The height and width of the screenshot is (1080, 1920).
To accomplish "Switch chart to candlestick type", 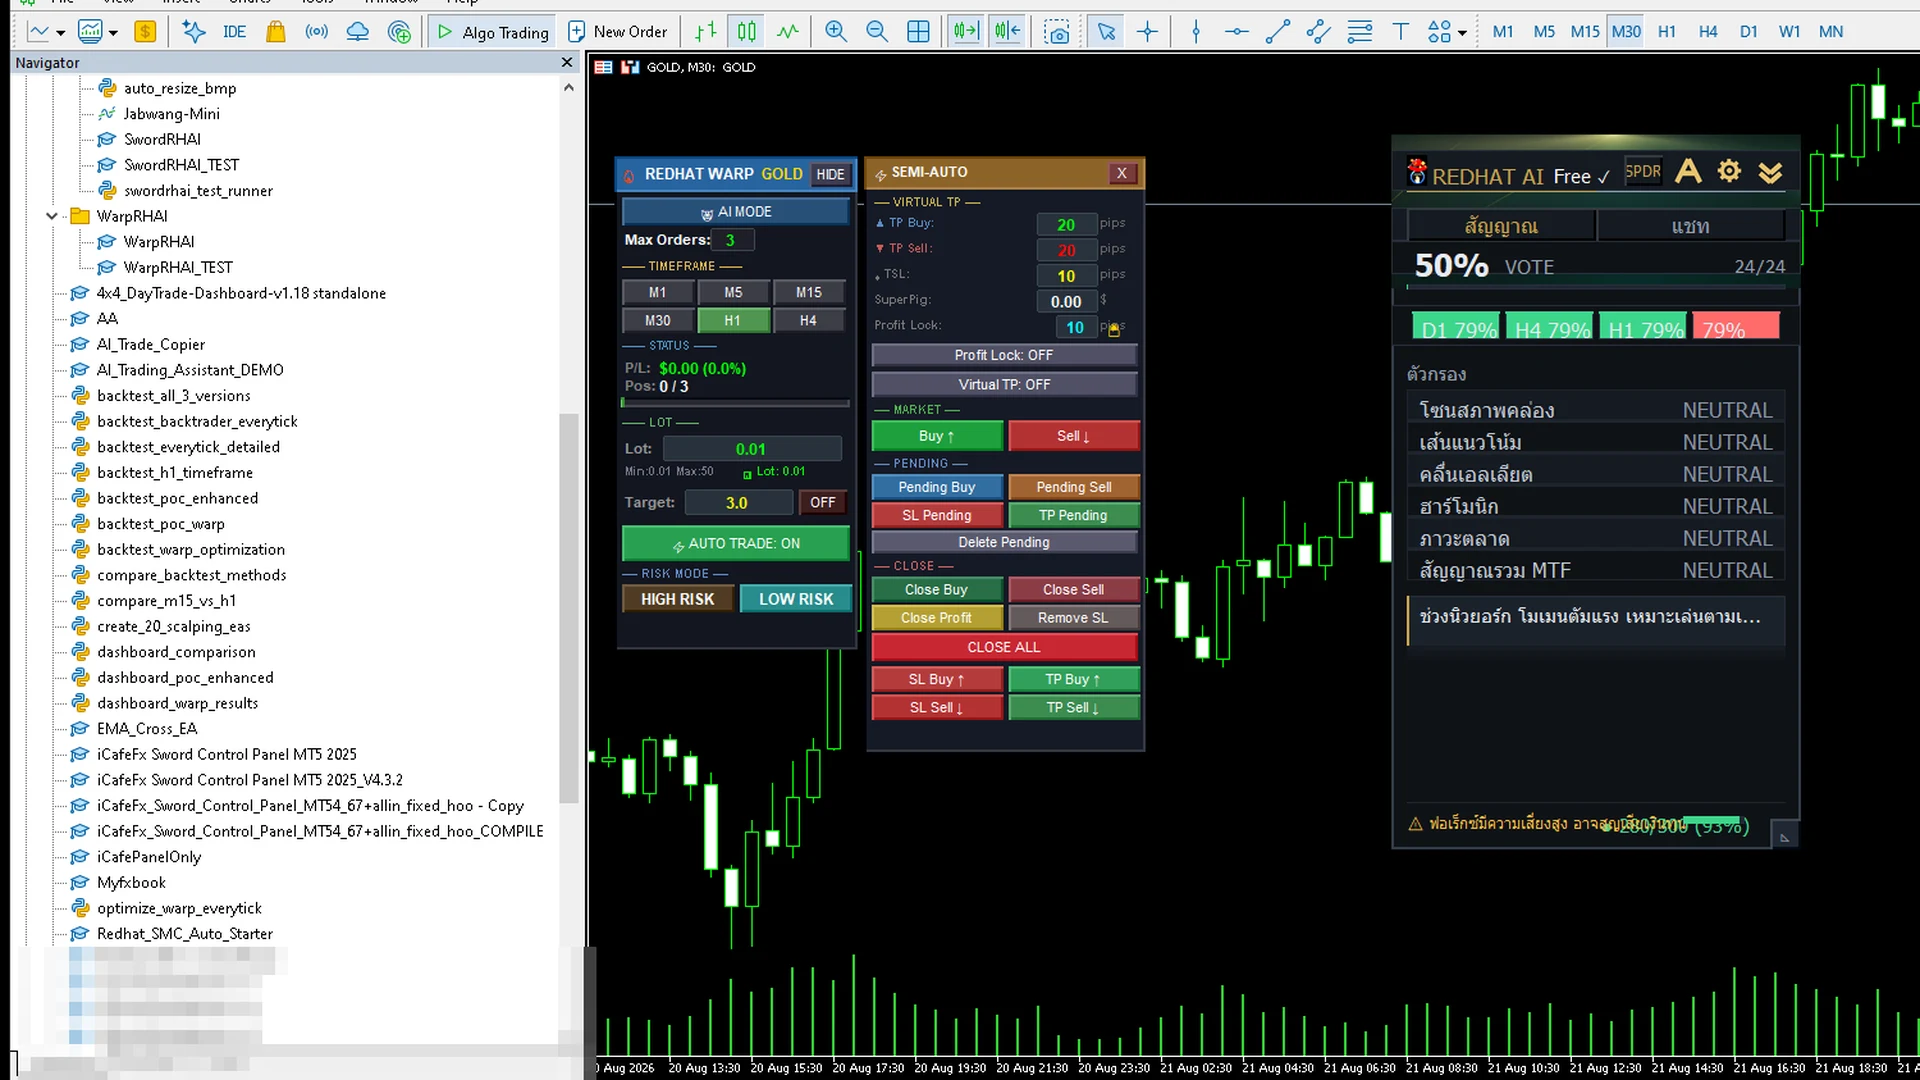I will pyautogui.click(x=747, y=32).
